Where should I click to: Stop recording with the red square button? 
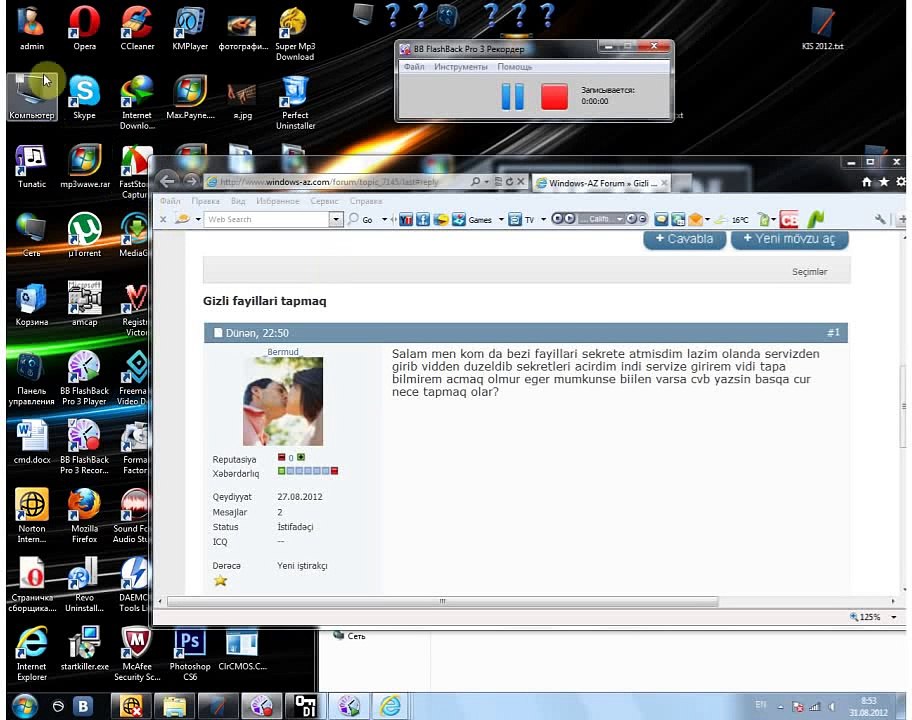554,96
